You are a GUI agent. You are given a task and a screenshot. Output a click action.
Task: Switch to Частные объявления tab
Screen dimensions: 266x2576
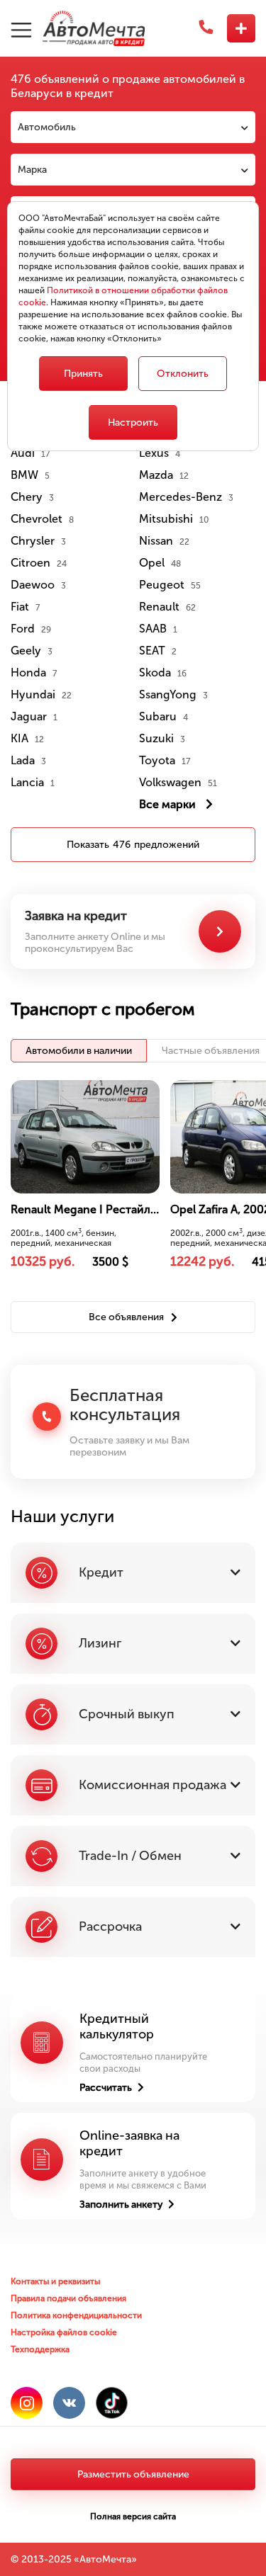pyautogui.click(x=210, y=1050)
